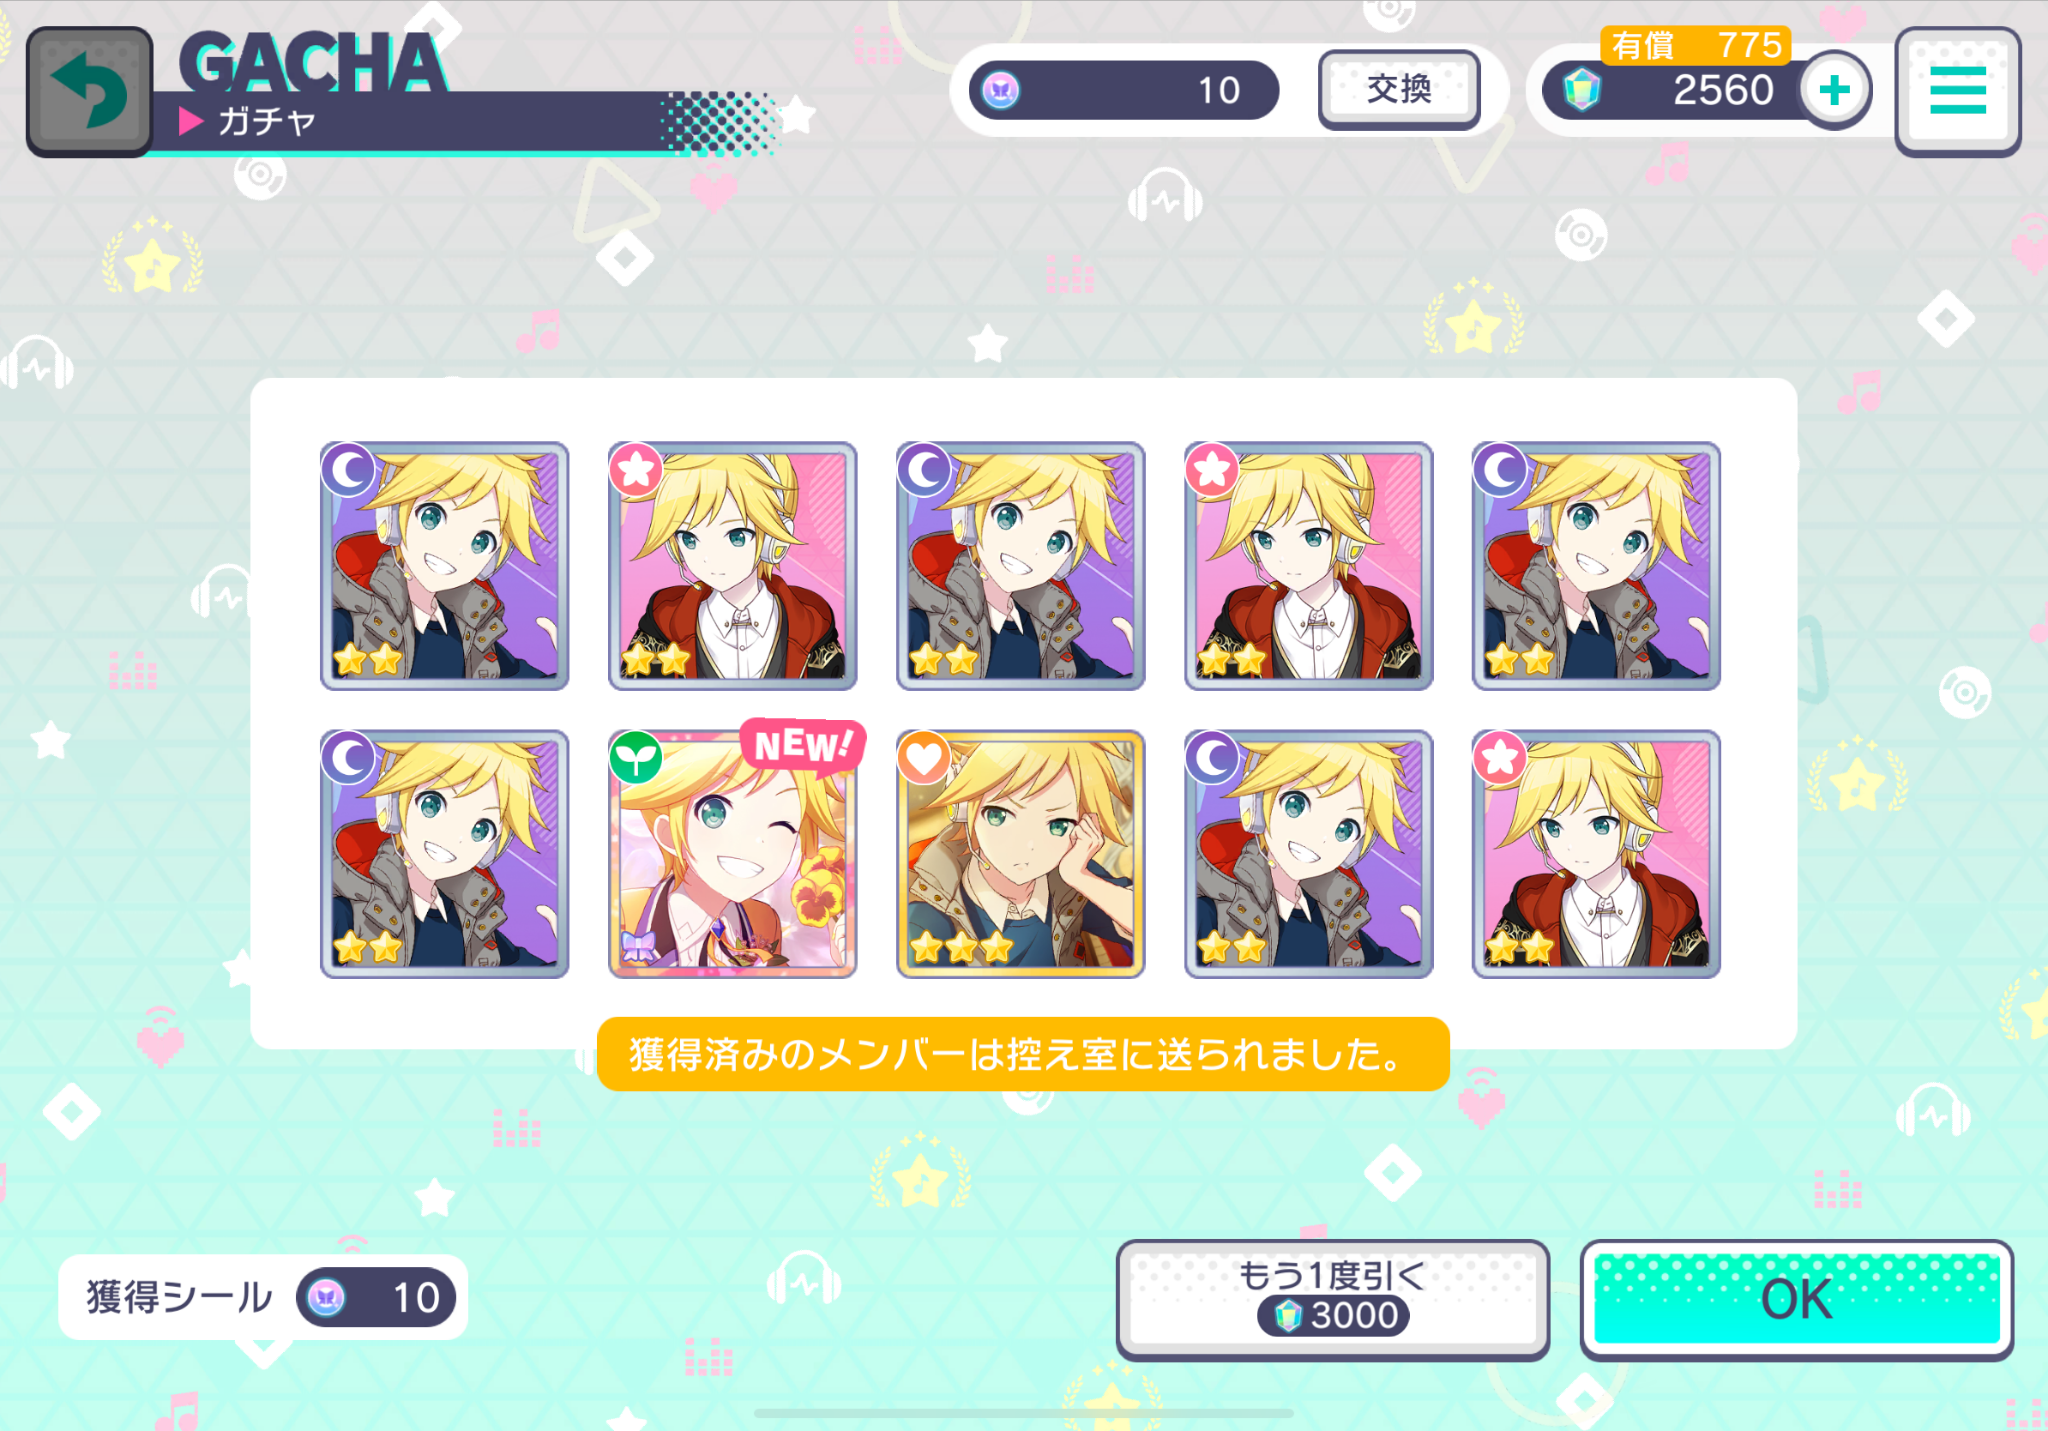The width and height of the screenshot is (2048, 1431).
Task: Select the second top-row pink star card
Action: point(732,566)
